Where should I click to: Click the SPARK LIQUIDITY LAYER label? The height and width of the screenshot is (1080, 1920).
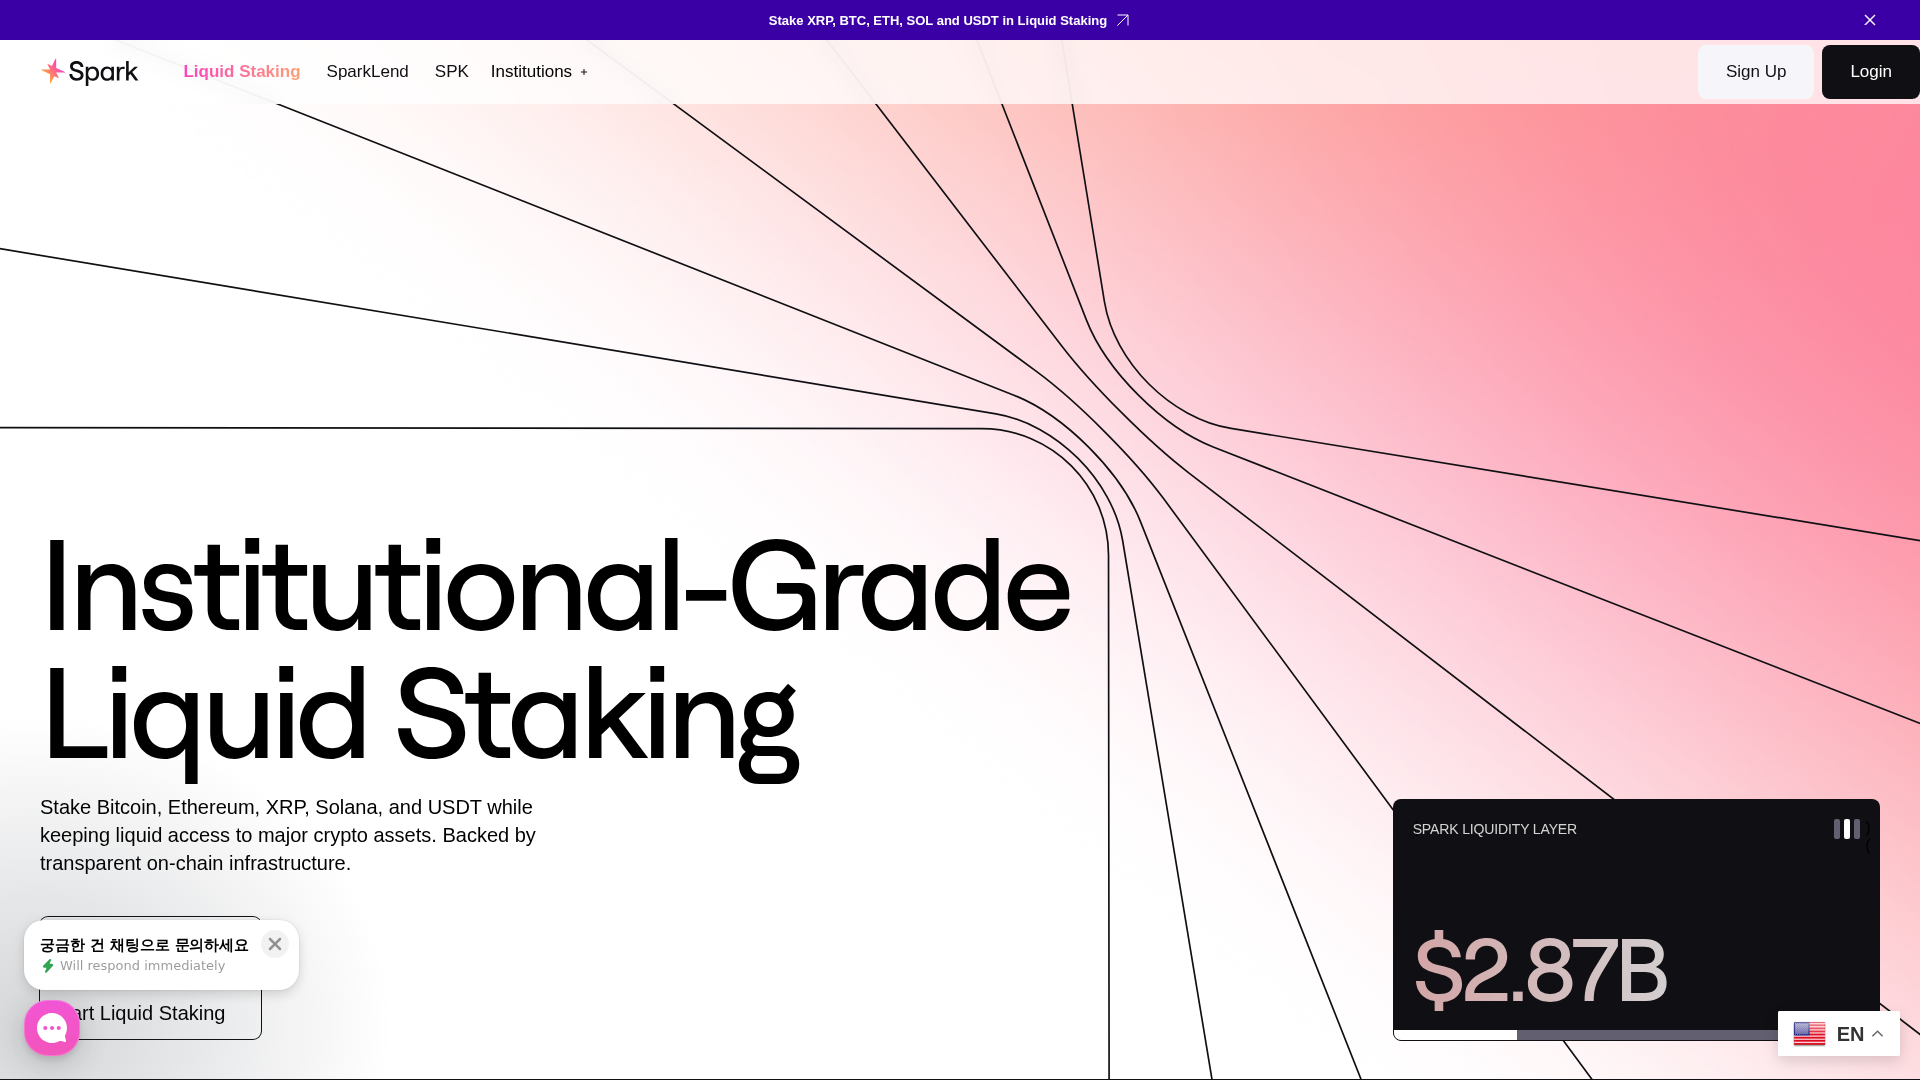pyautogui.click(x=1494, y=829)
